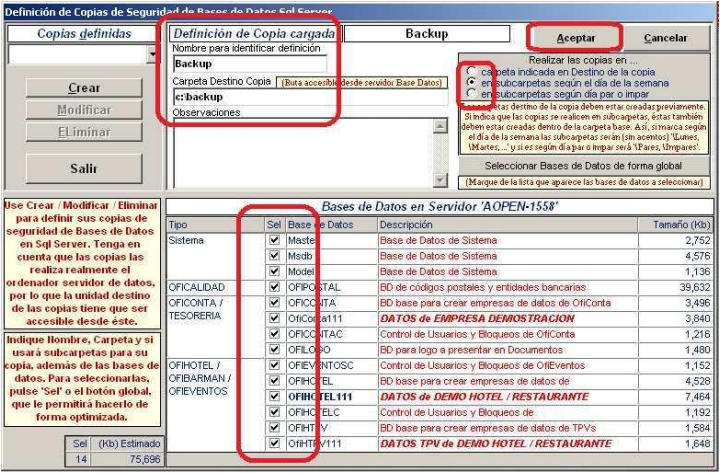
Task: Uncheck the OFIHTPV database checkbox
Action: pyautogui.click(x=275, y=428)
